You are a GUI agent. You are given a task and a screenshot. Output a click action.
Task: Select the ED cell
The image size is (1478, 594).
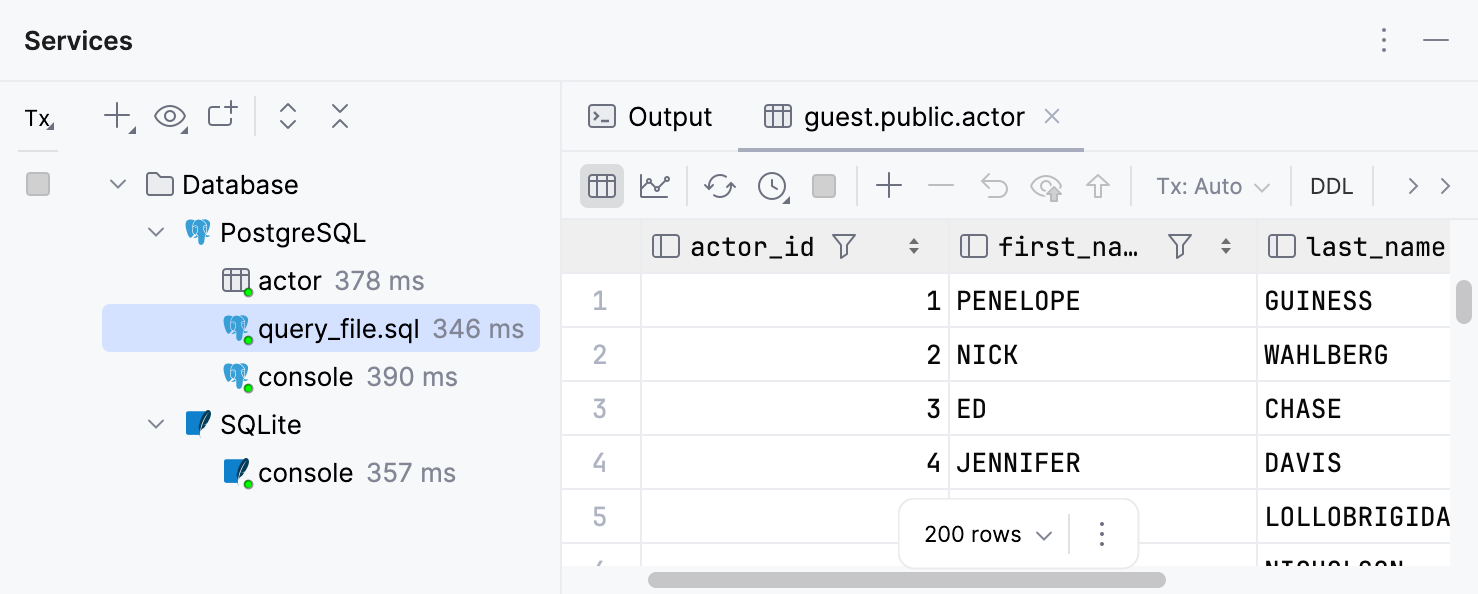[1103, 409]
